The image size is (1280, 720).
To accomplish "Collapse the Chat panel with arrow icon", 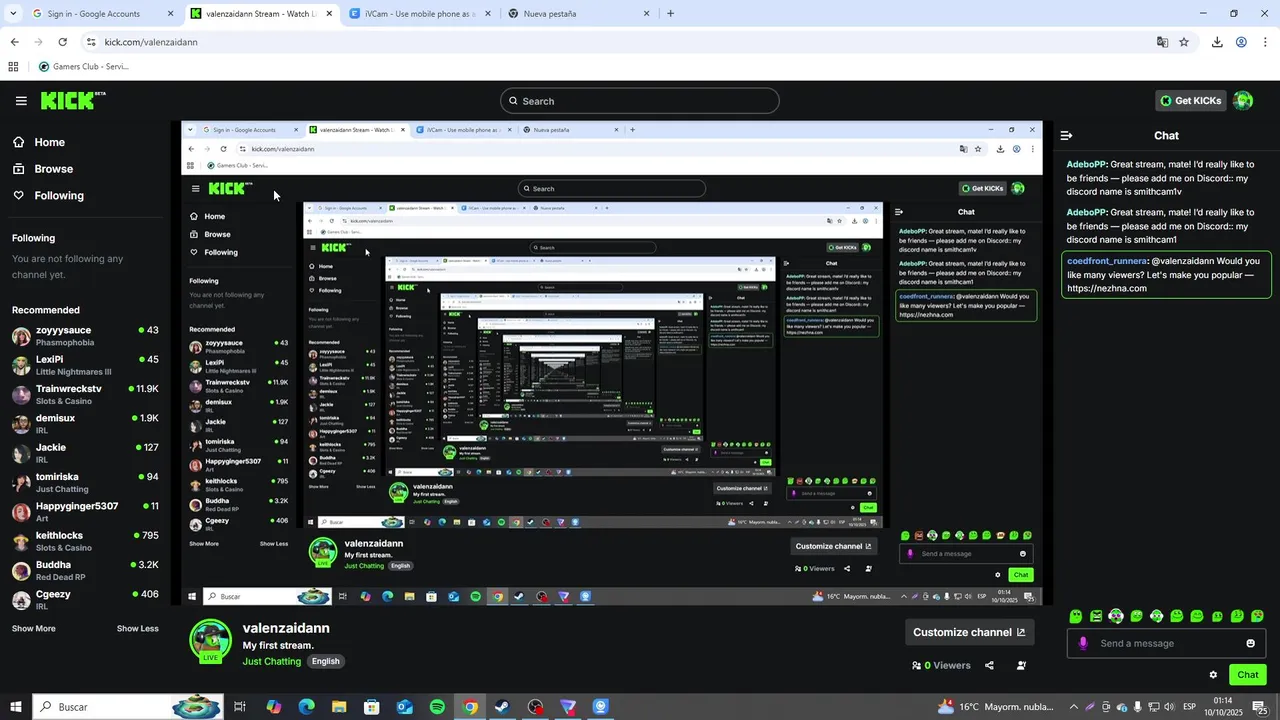I will 1066,136.
